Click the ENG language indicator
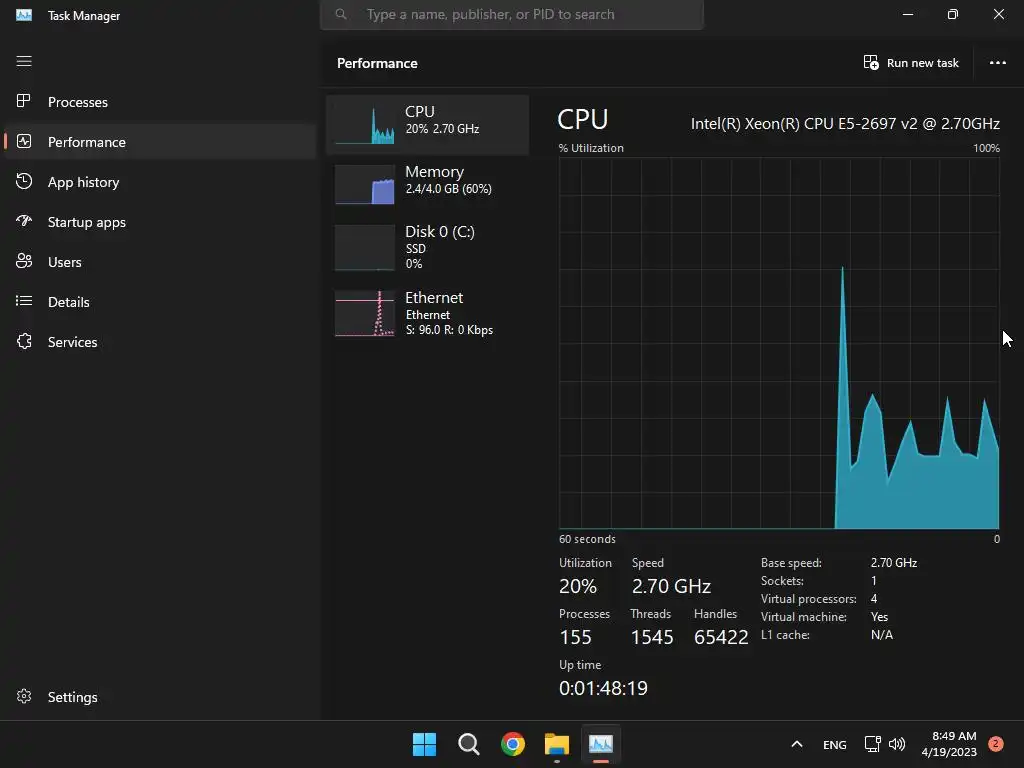The width and height of the screenshot is (1024, 768). tap(835, 744)
